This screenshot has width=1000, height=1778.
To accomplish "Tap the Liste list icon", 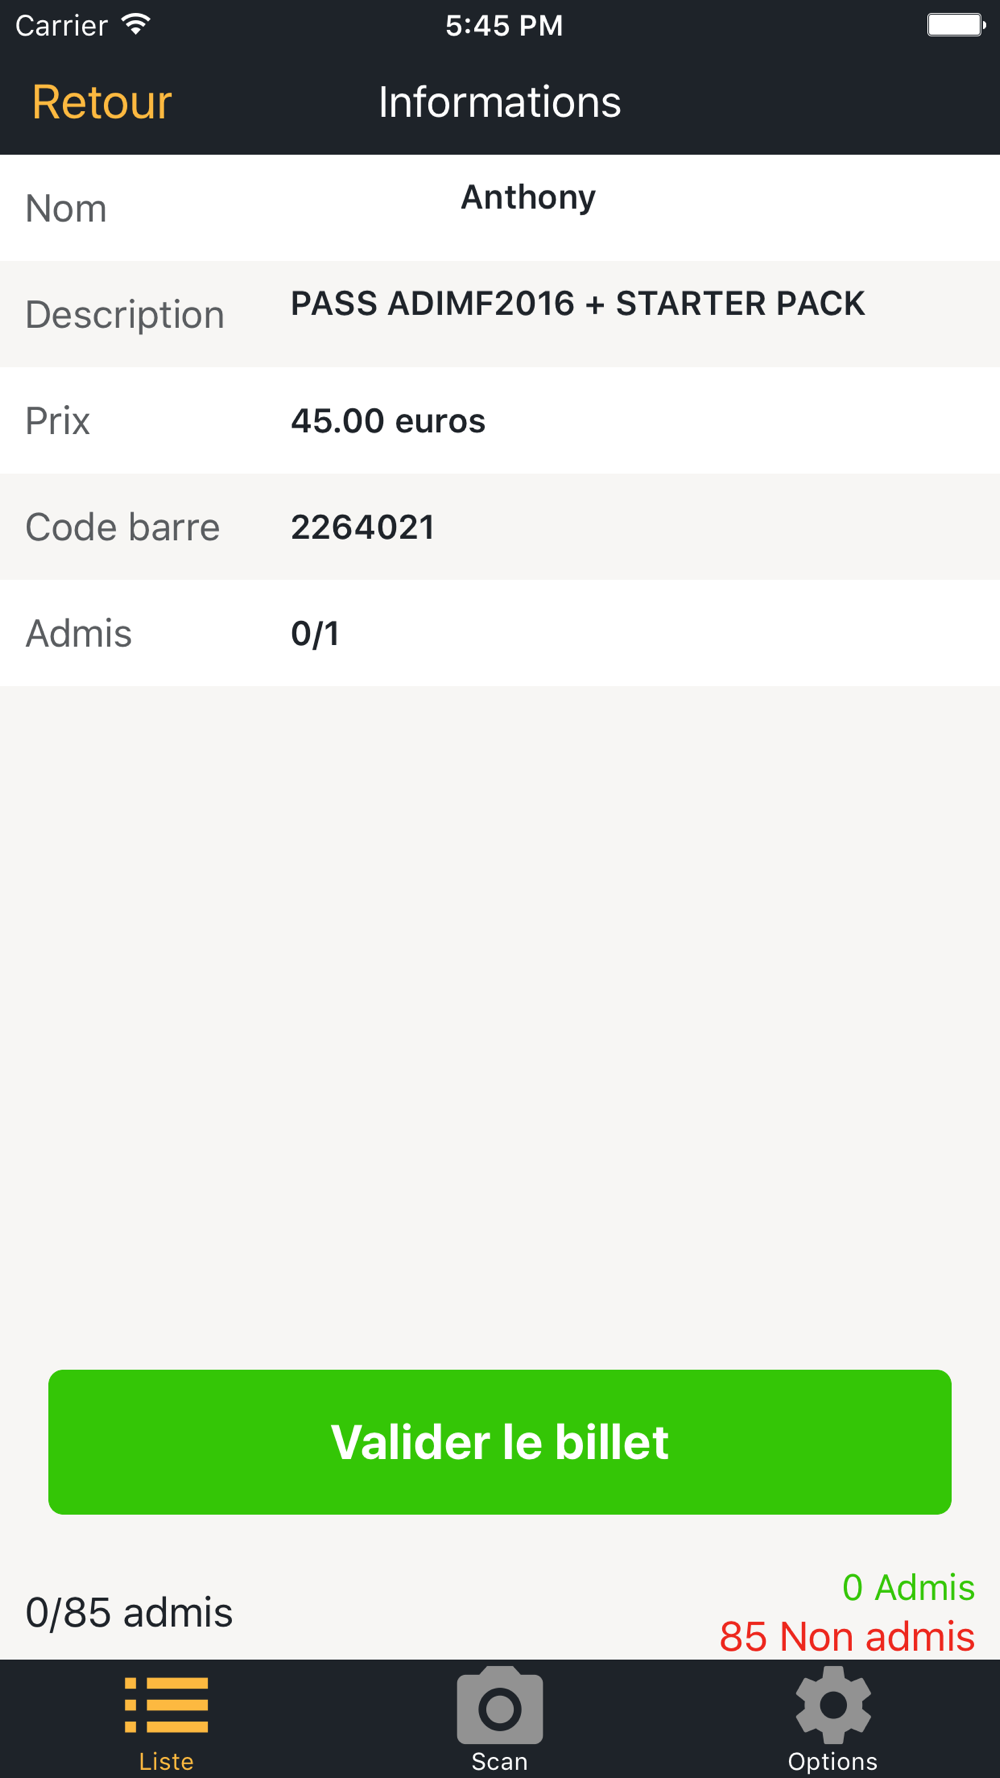I will [166, 1704].
